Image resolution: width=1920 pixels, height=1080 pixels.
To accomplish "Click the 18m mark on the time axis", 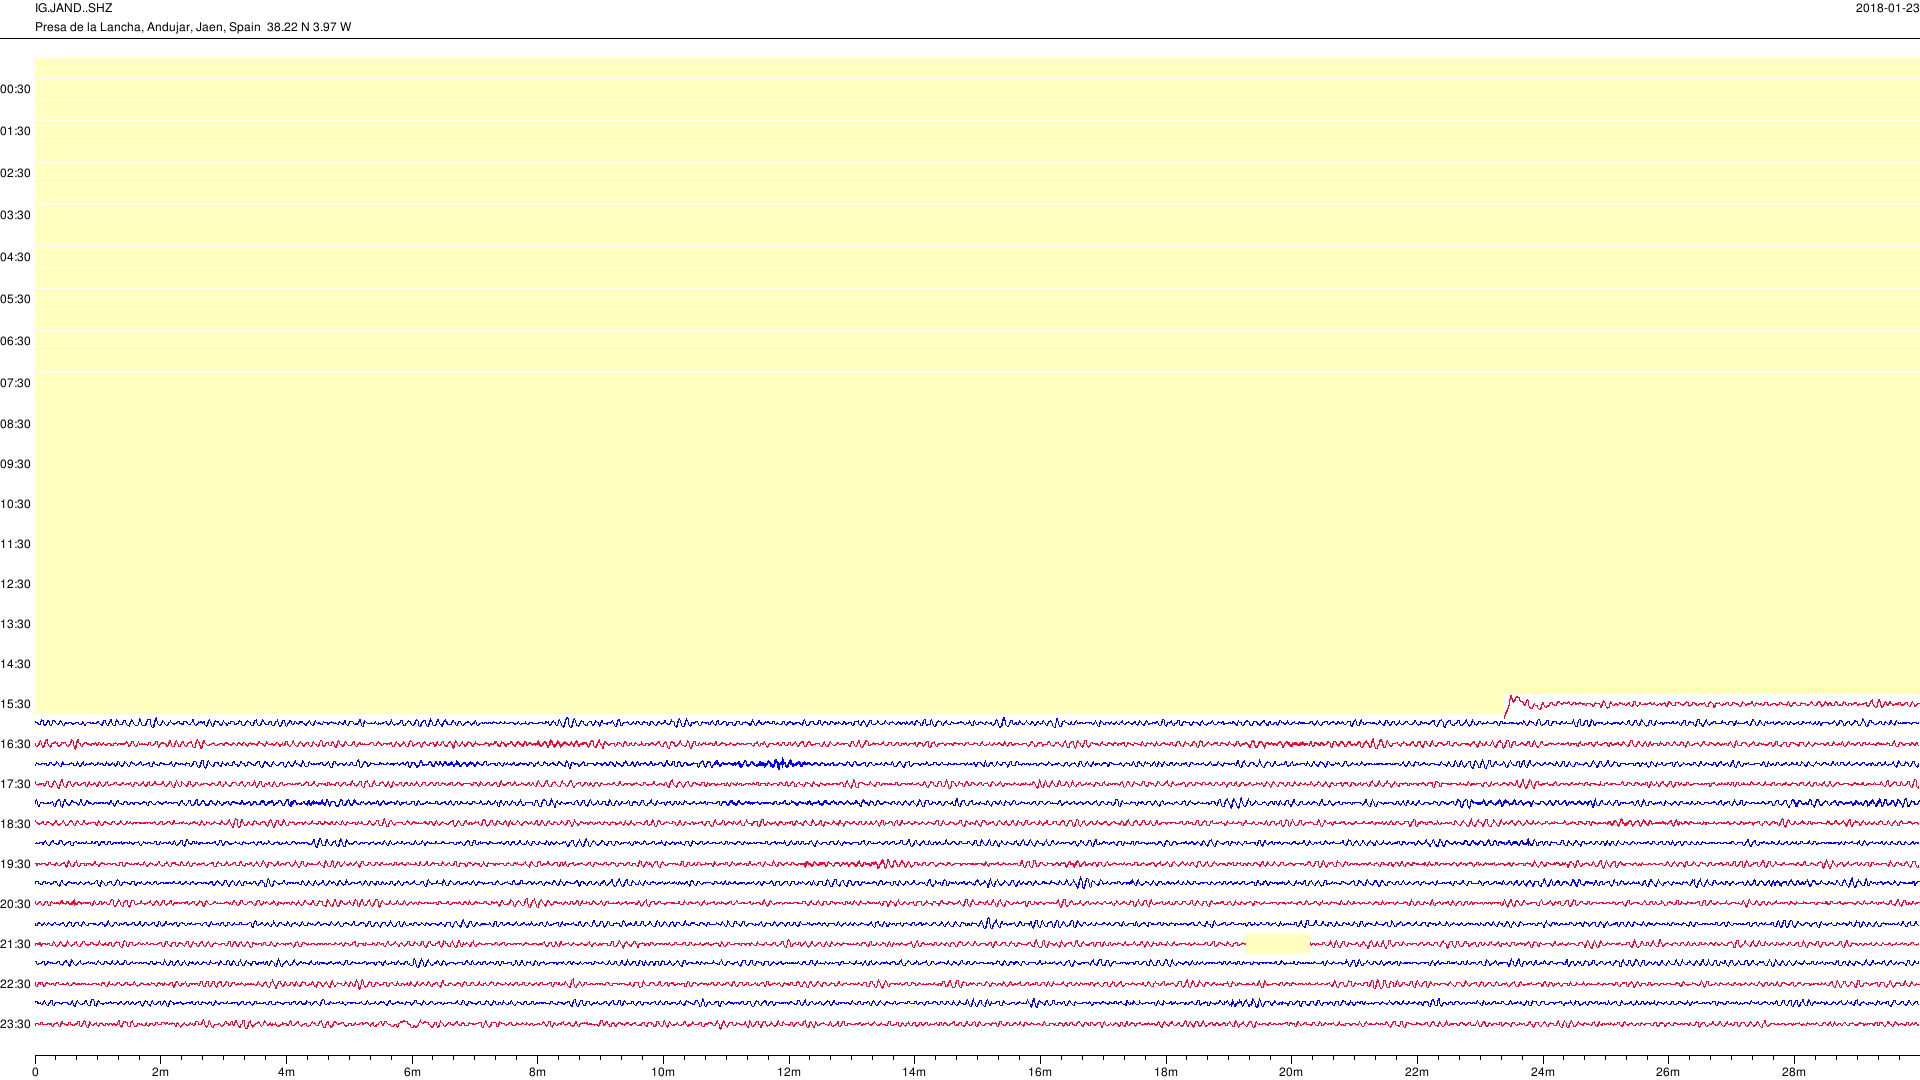I will tap(1166, 1072).
